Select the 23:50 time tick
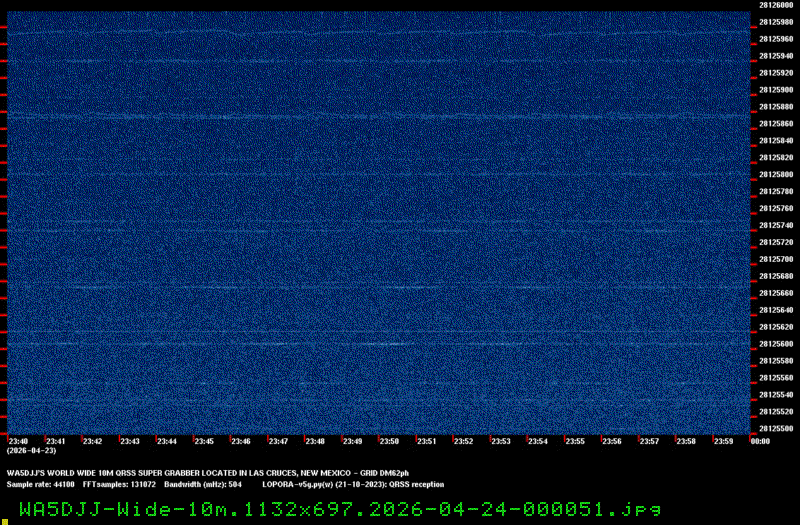800x525 pixels. click(x=389, y=441)
